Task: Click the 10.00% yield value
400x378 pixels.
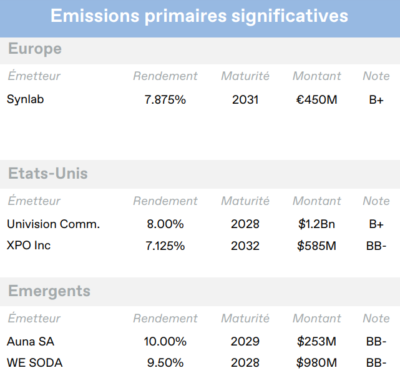Action: click(x=165, y=341)
